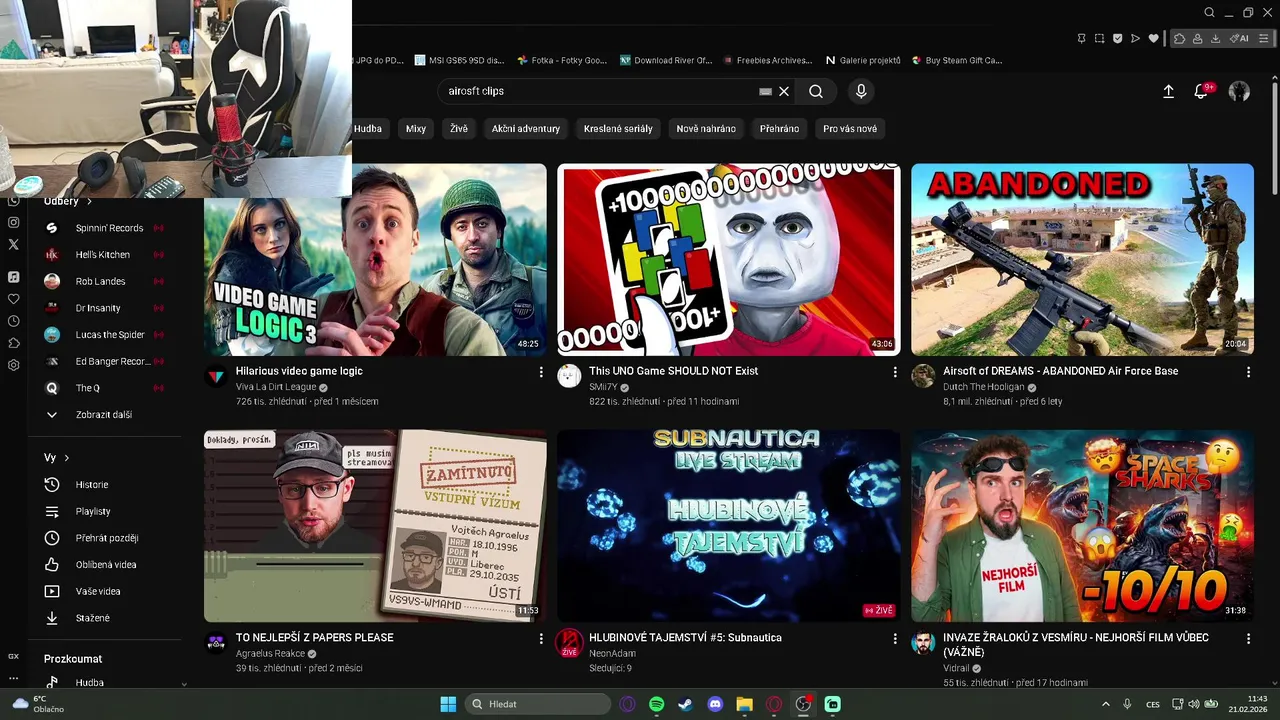Open extensions cube icon in the Opera sidebar

pyautogui.click(x=14, y=343)
